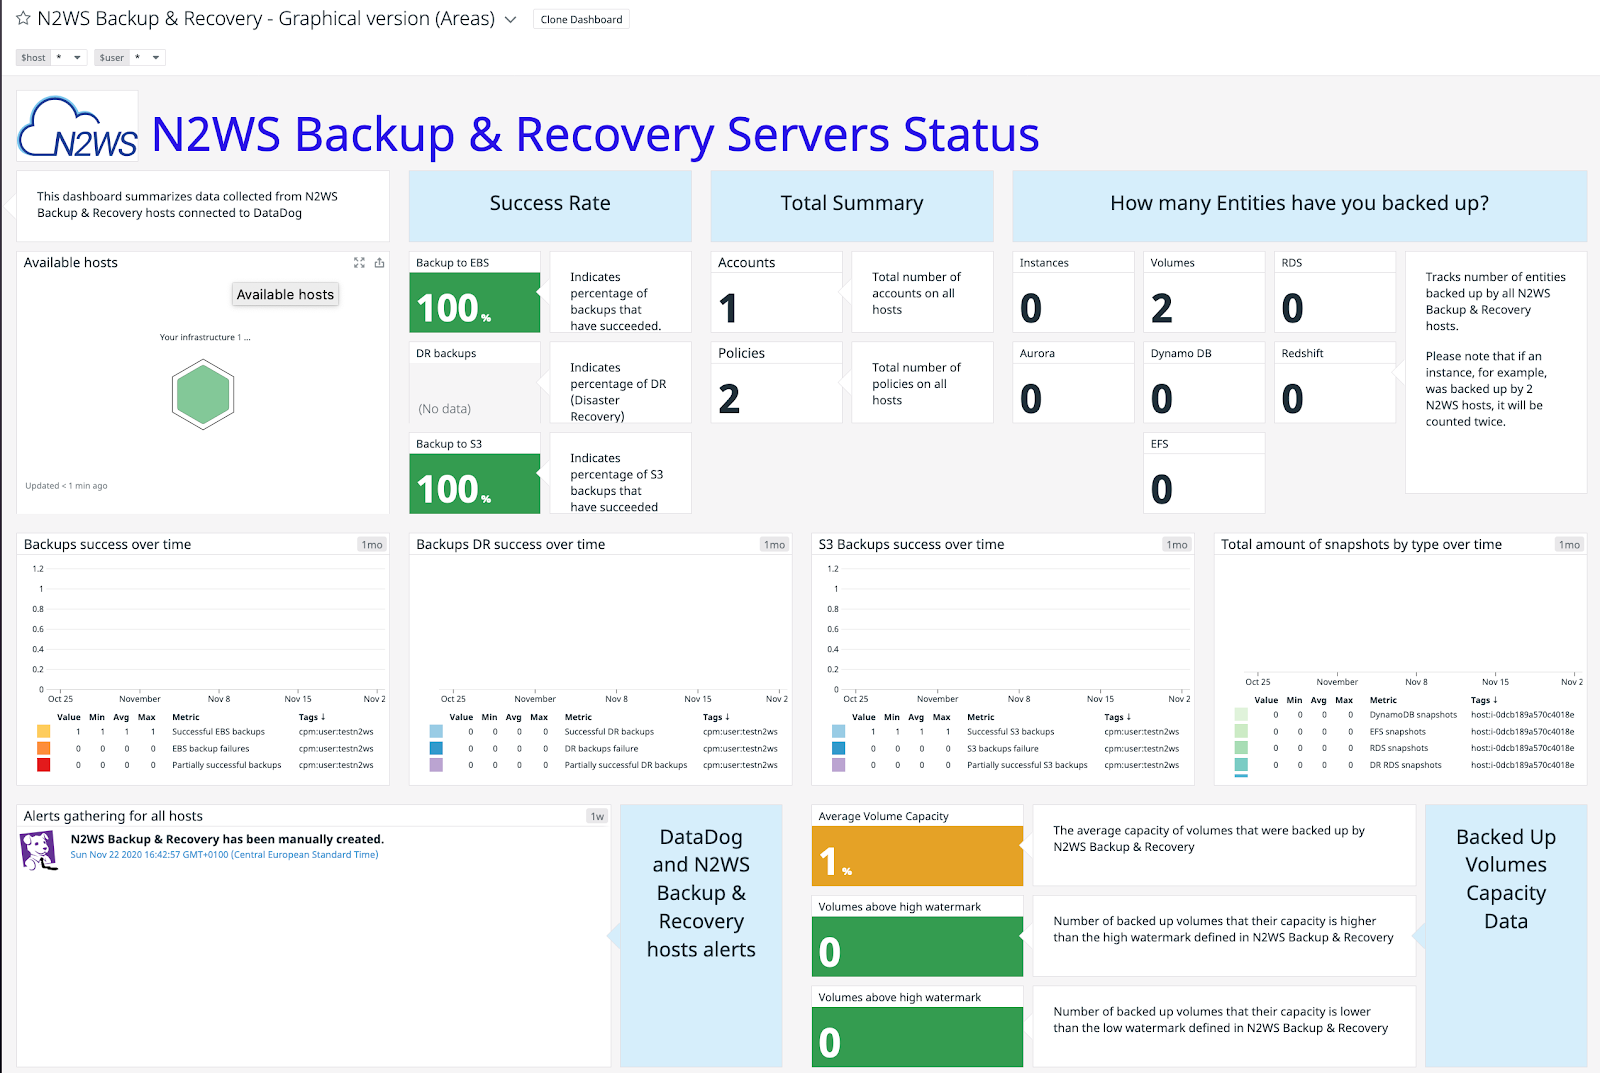Viewport: 1600px width, 1073px height.
Task: Click 'DR RDS snapshots' legend row text
Action: 1406,765
